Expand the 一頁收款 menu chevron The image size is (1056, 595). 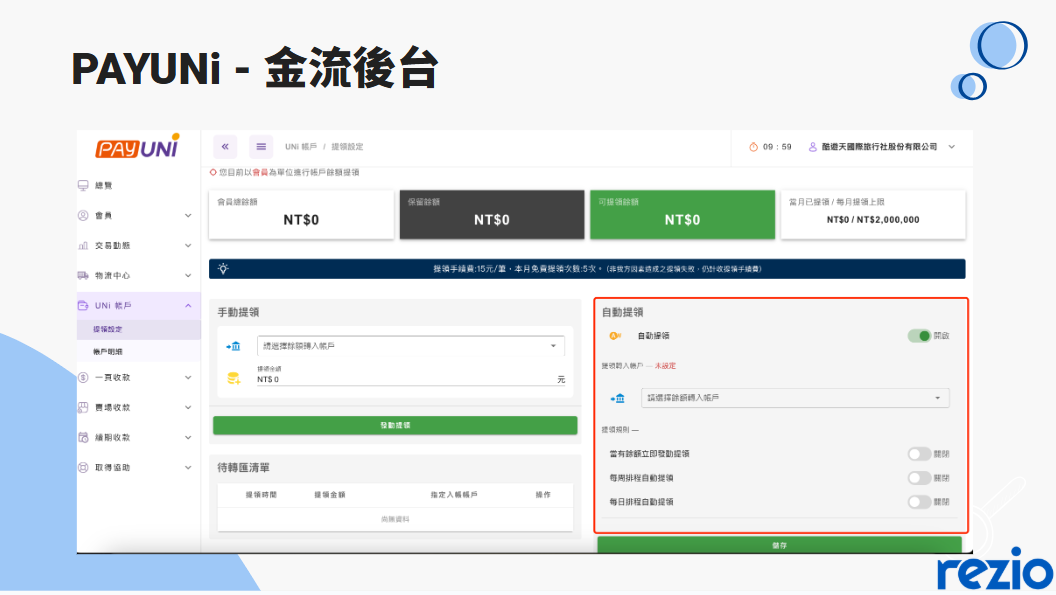[x=188, y=377]
